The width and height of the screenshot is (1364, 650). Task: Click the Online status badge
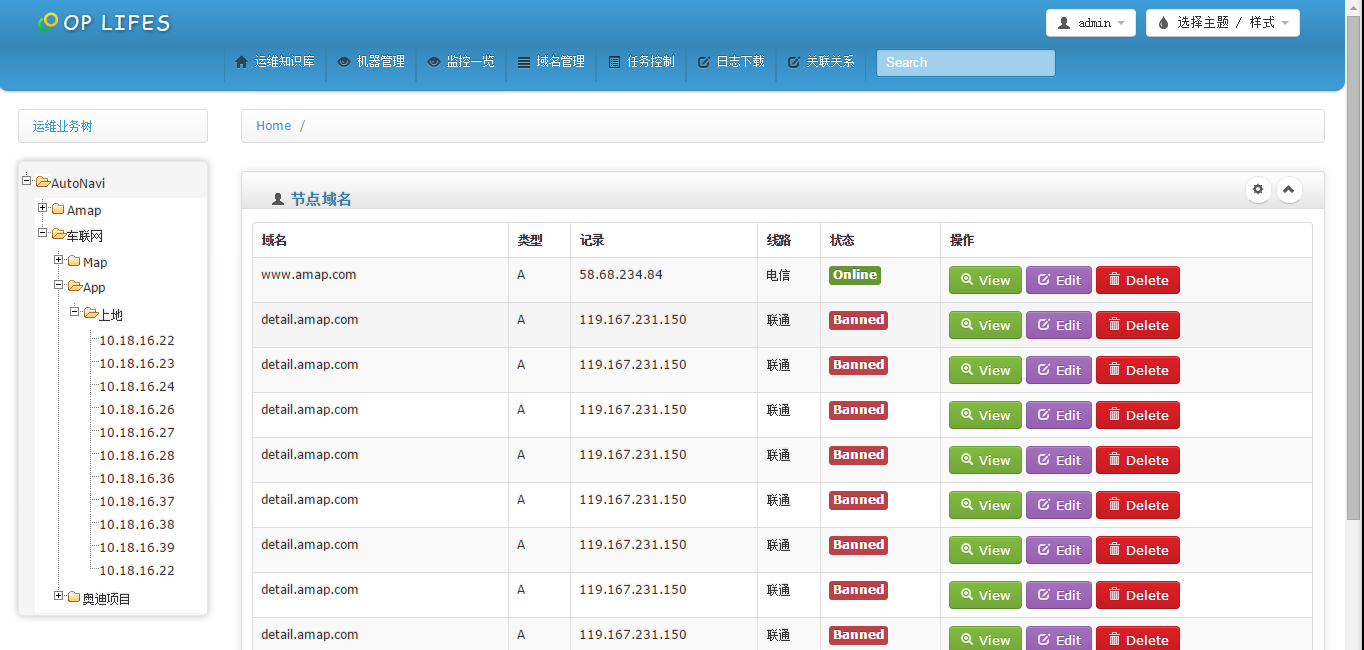pyautogui.click(x=855, y=275)
